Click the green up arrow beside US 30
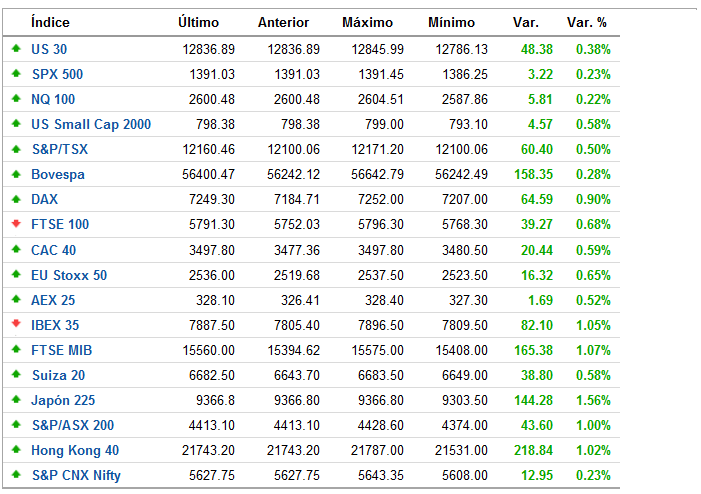701x494 pixels. 16,48
